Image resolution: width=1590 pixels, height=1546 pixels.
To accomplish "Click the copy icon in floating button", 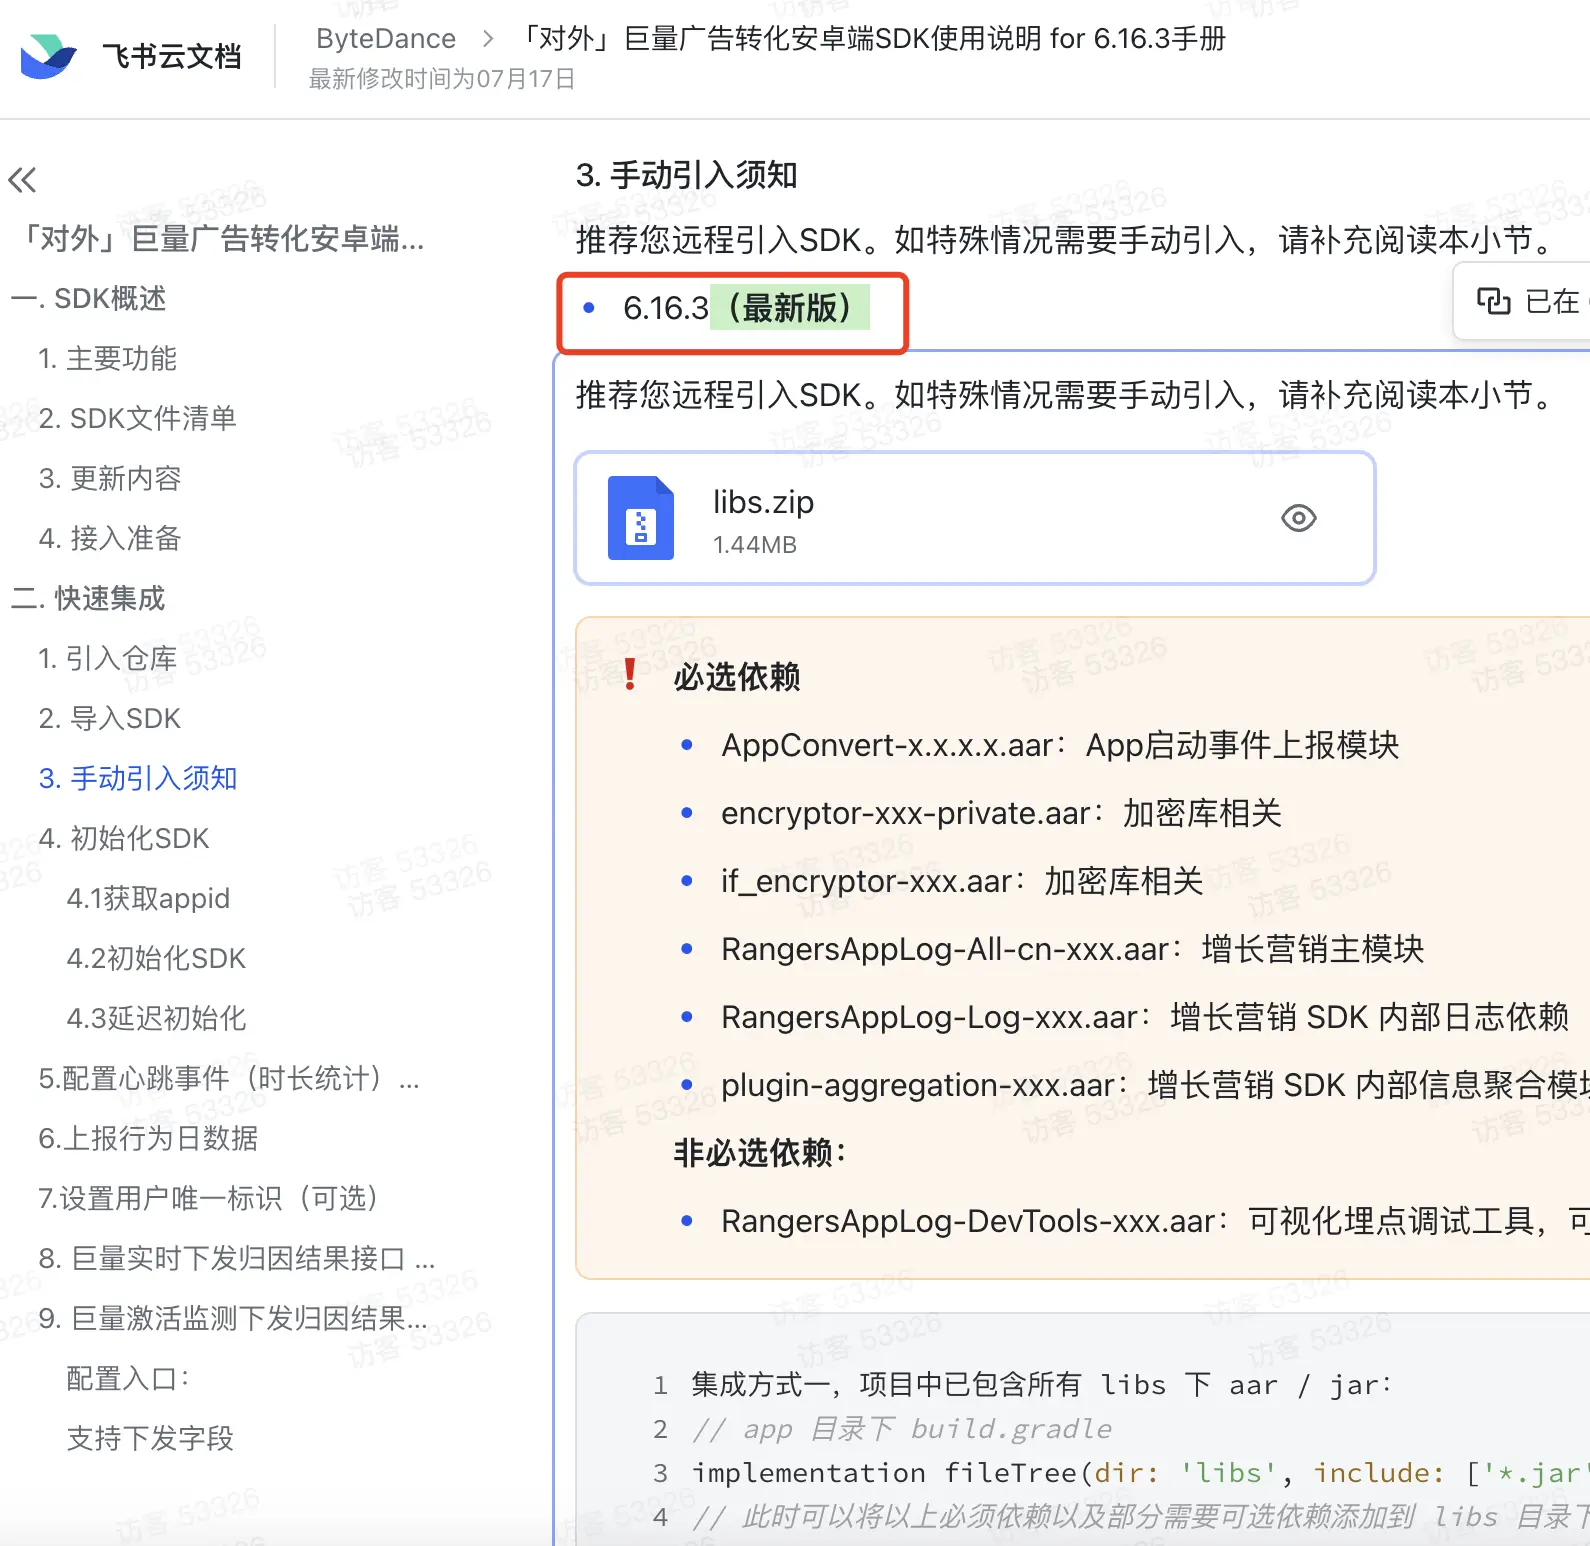I will 1493,300.
